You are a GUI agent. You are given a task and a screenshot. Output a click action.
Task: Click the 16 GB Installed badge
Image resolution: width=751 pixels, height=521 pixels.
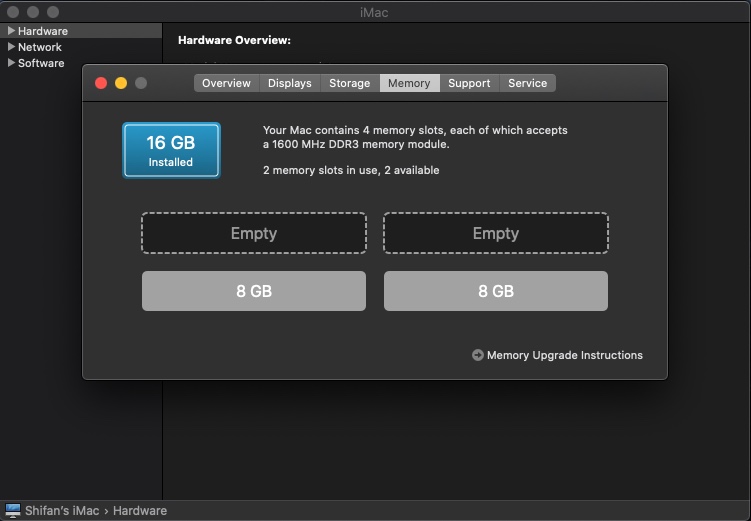(x=171, y=150)
